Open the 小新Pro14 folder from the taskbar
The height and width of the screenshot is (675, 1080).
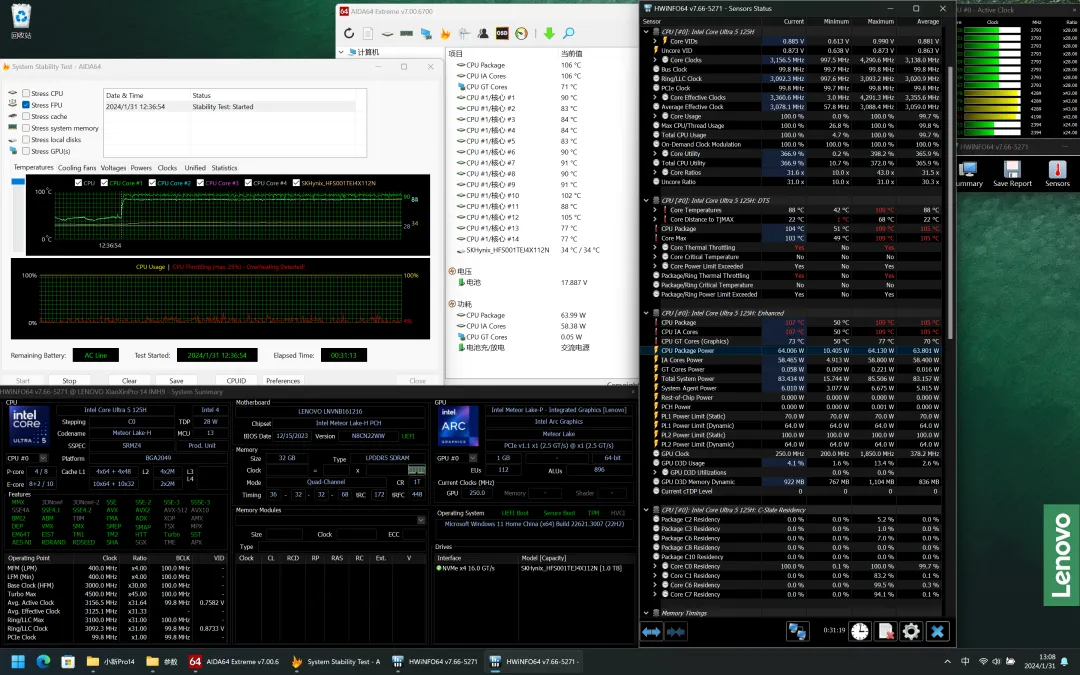tap(110, 661)
